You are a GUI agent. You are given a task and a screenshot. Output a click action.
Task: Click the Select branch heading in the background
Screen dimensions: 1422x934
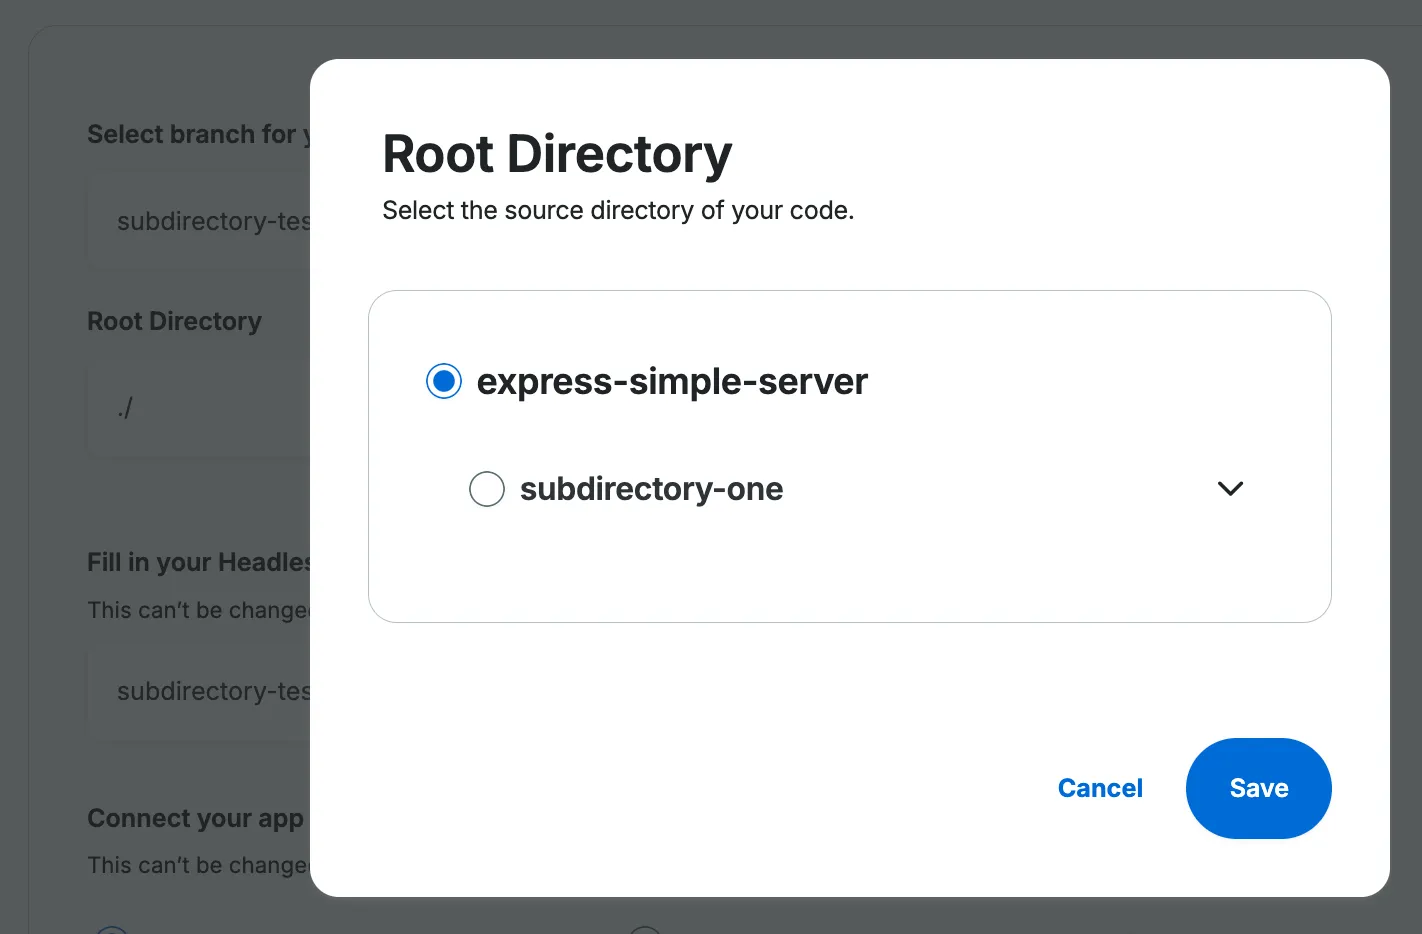[195, 133]
